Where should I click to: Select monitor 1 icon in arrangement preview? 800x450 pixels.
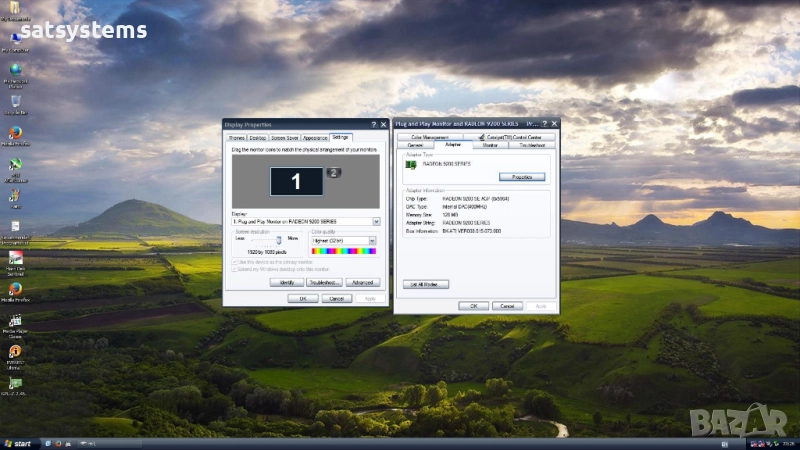pyautogui.click(x=295, y=181)
